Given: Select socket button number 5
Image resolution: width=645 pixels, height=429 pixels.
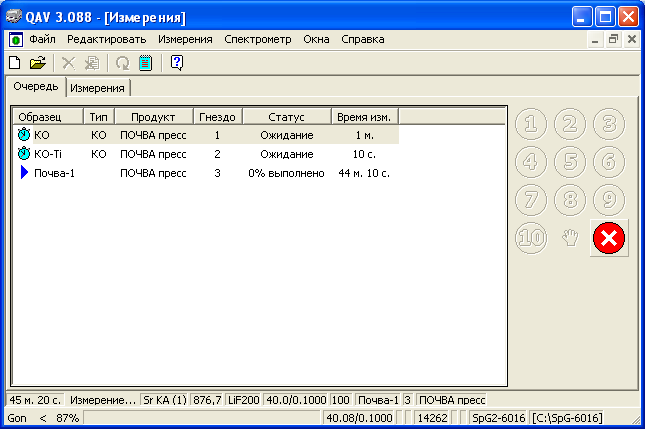Looking at the screenshot, I should click(x=570, y=162).
